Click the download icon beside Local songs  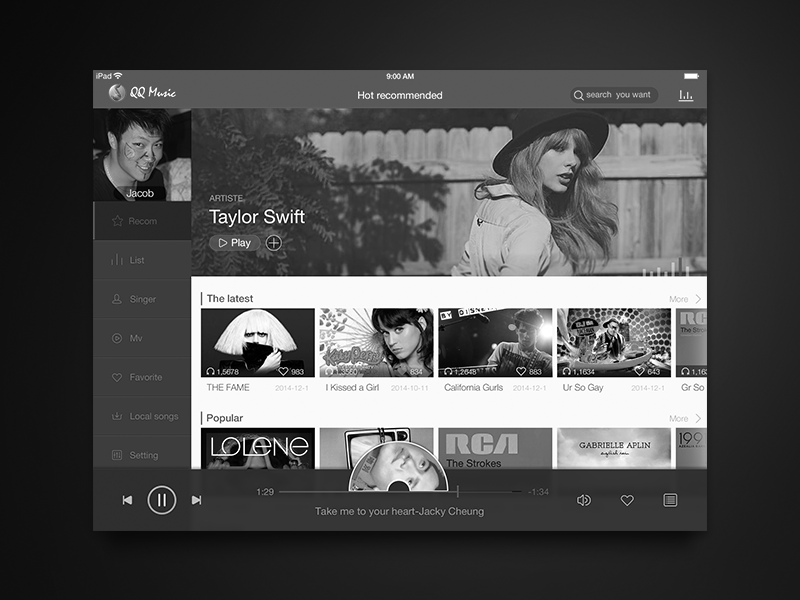(117, 416)
